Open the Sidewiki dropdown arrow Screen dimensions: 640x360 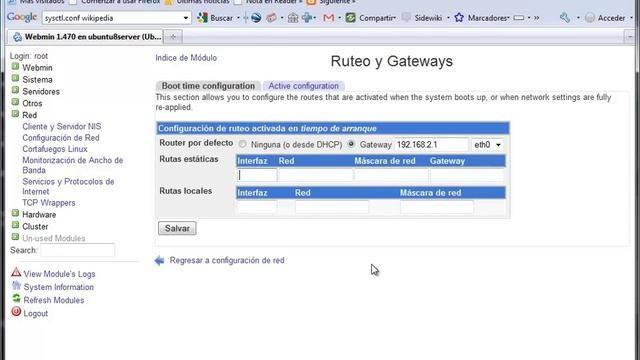(448, 18)
